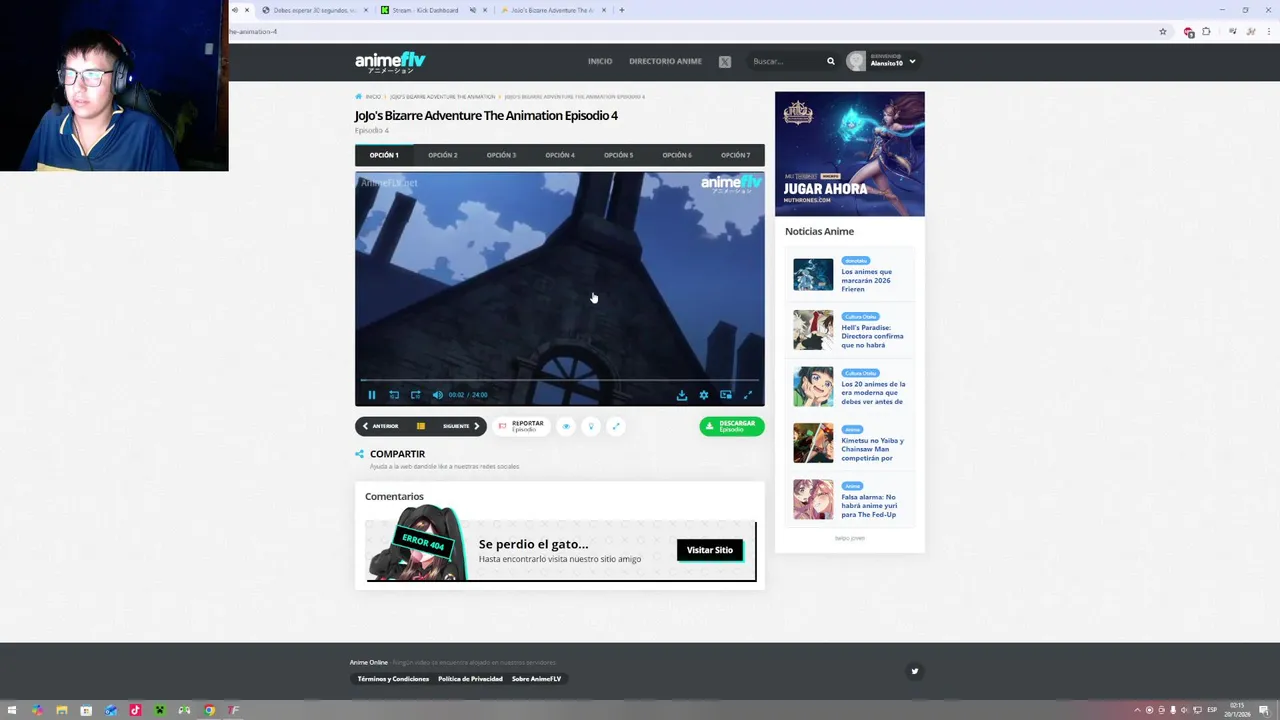Mute the video player volume
Viewport: 1280px width, 720px height.
(x=438, y=395)
